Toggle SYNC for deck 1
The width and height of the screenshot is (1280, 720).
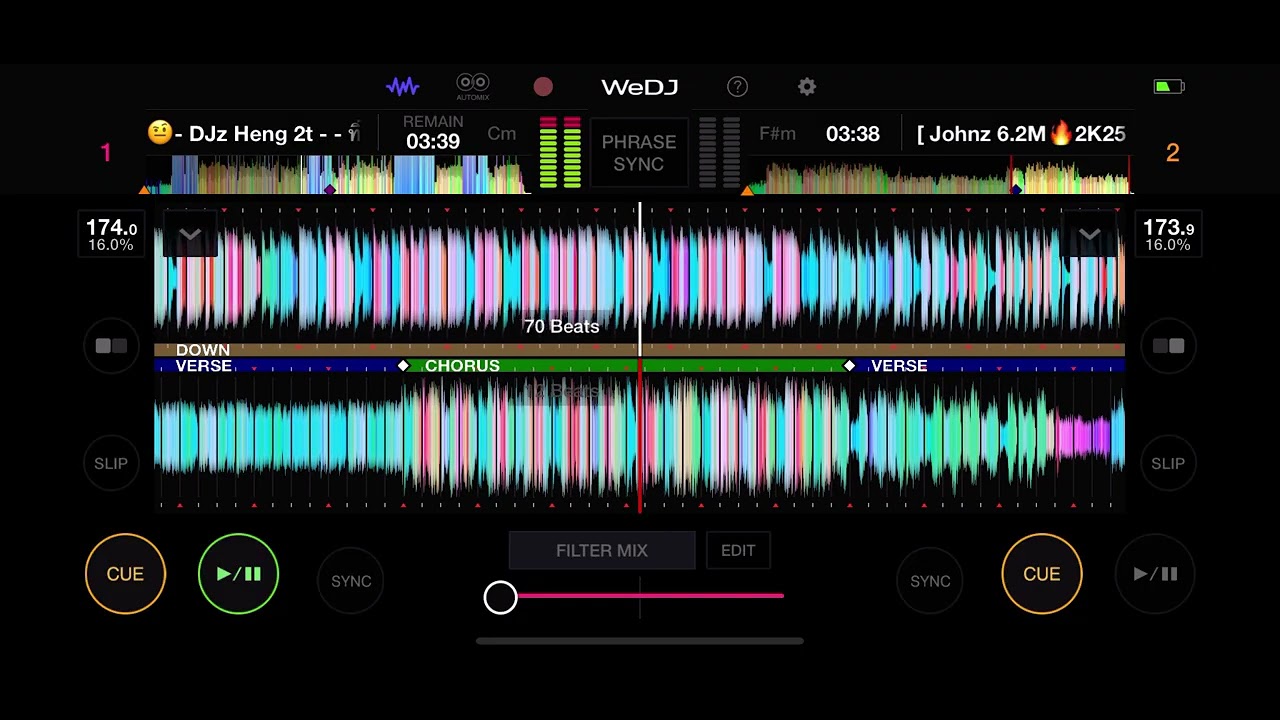[x=351, y=581]
